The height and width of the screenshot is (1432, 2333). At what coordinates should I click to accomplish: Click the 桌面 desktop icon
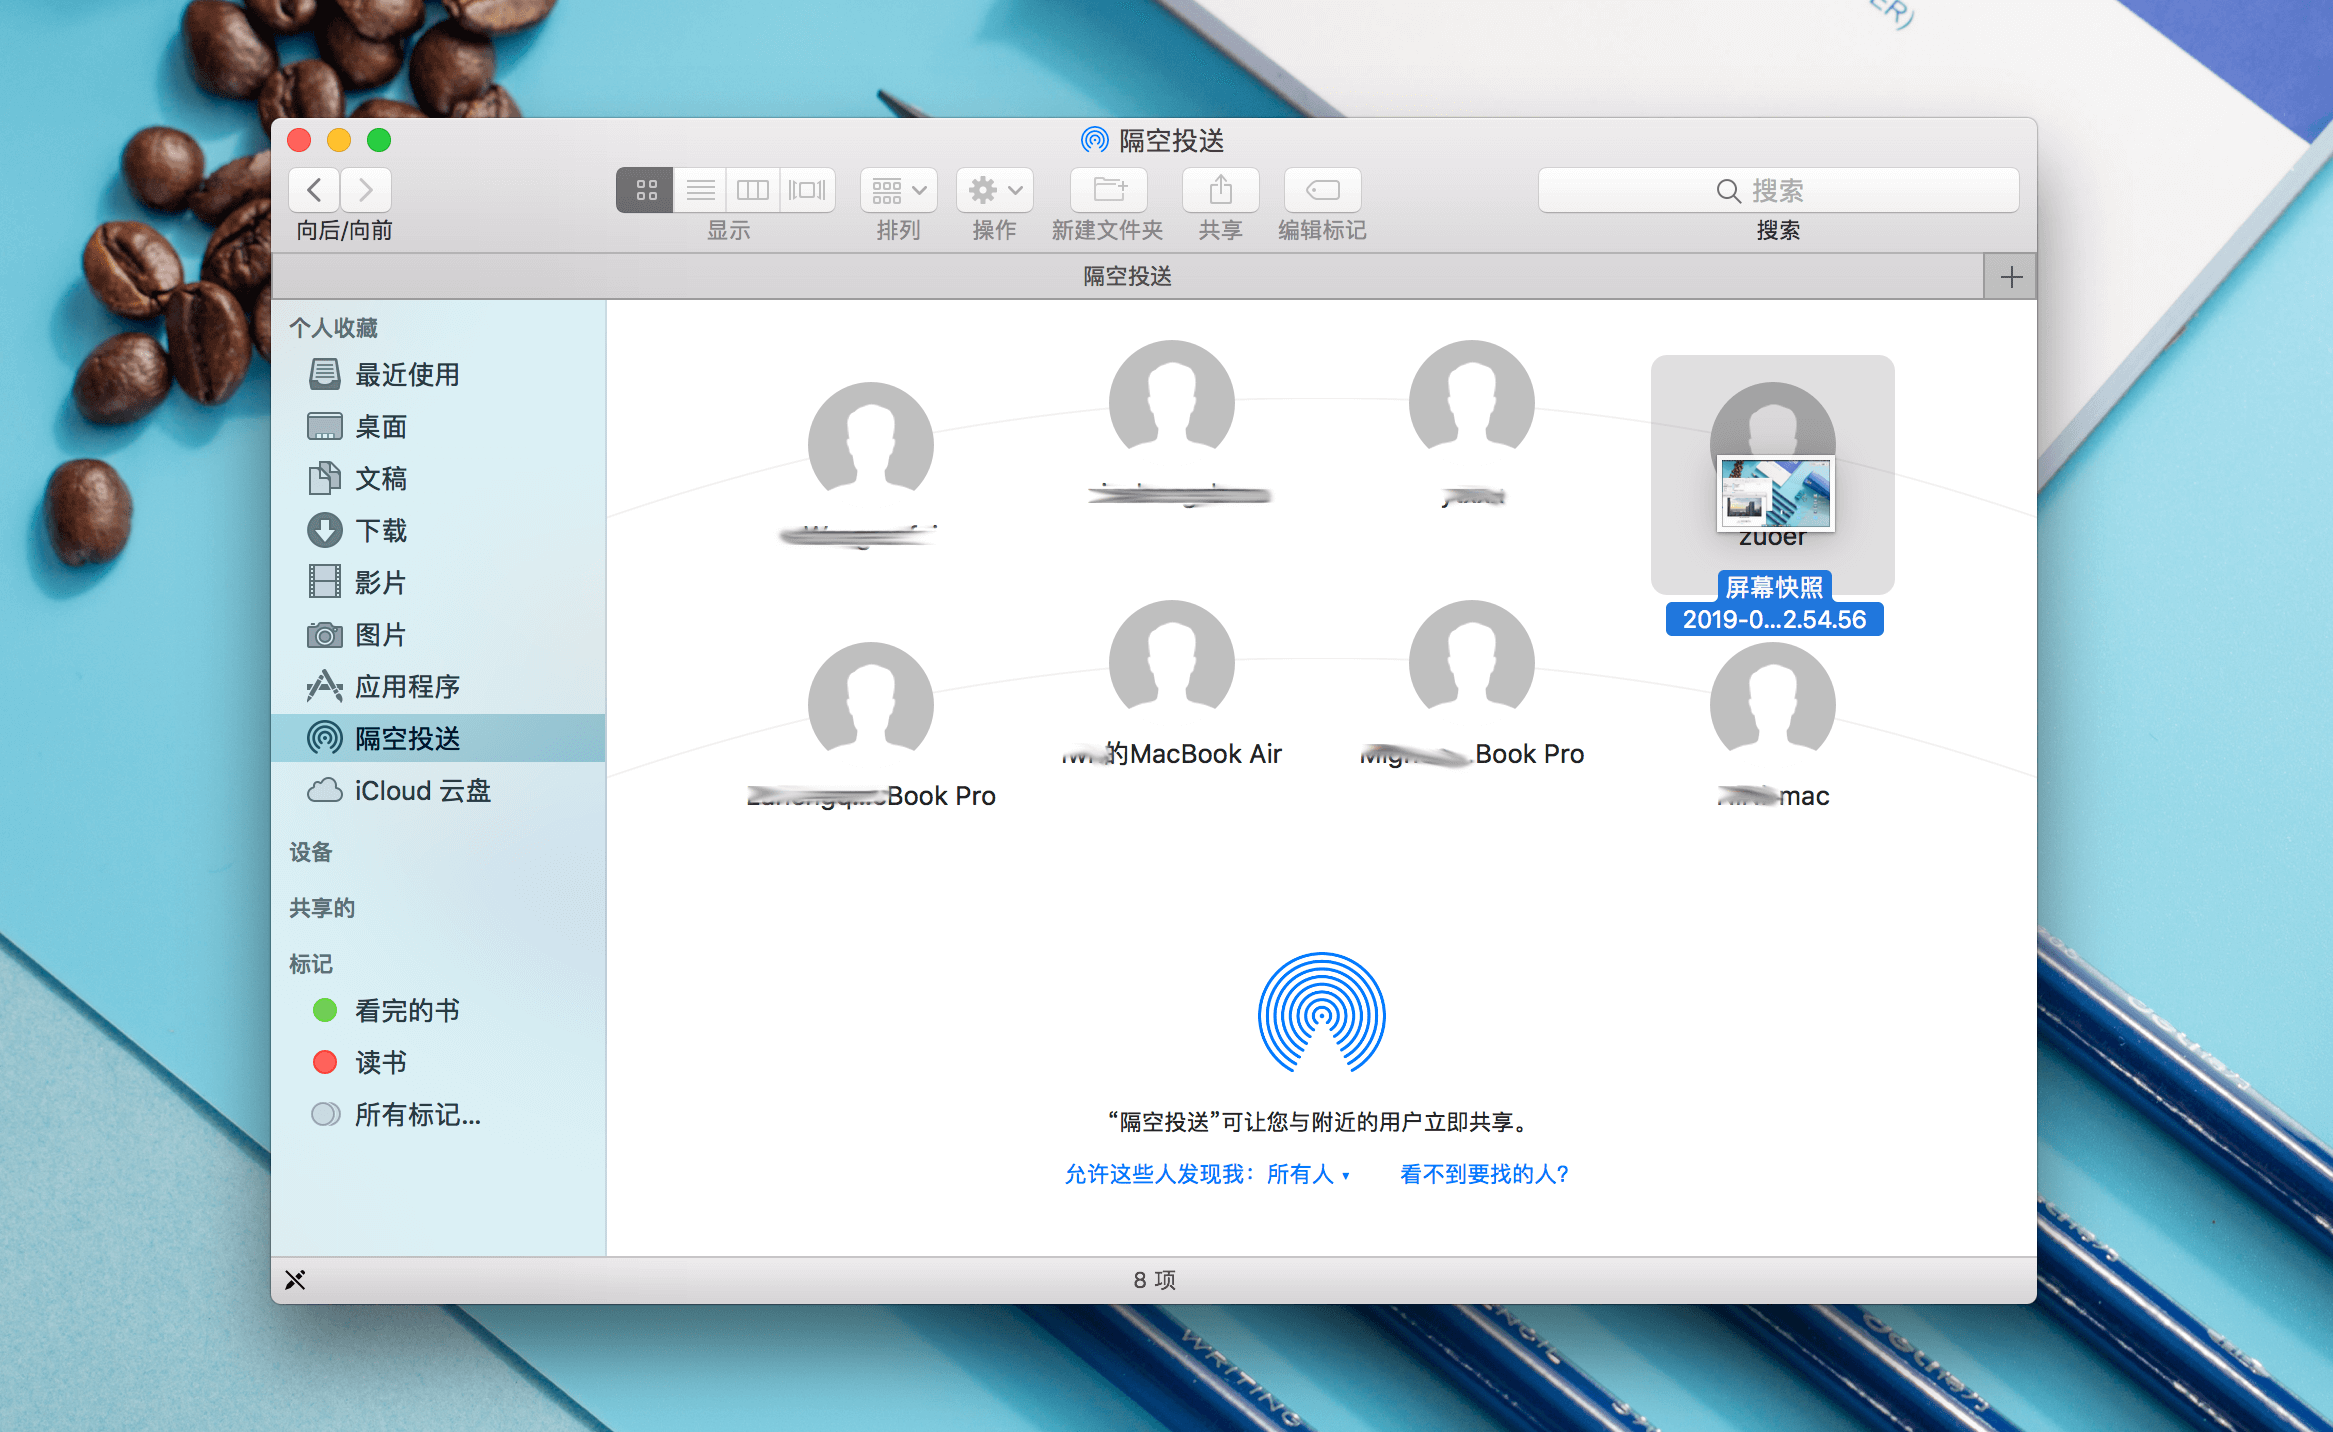tap(324, 427)
